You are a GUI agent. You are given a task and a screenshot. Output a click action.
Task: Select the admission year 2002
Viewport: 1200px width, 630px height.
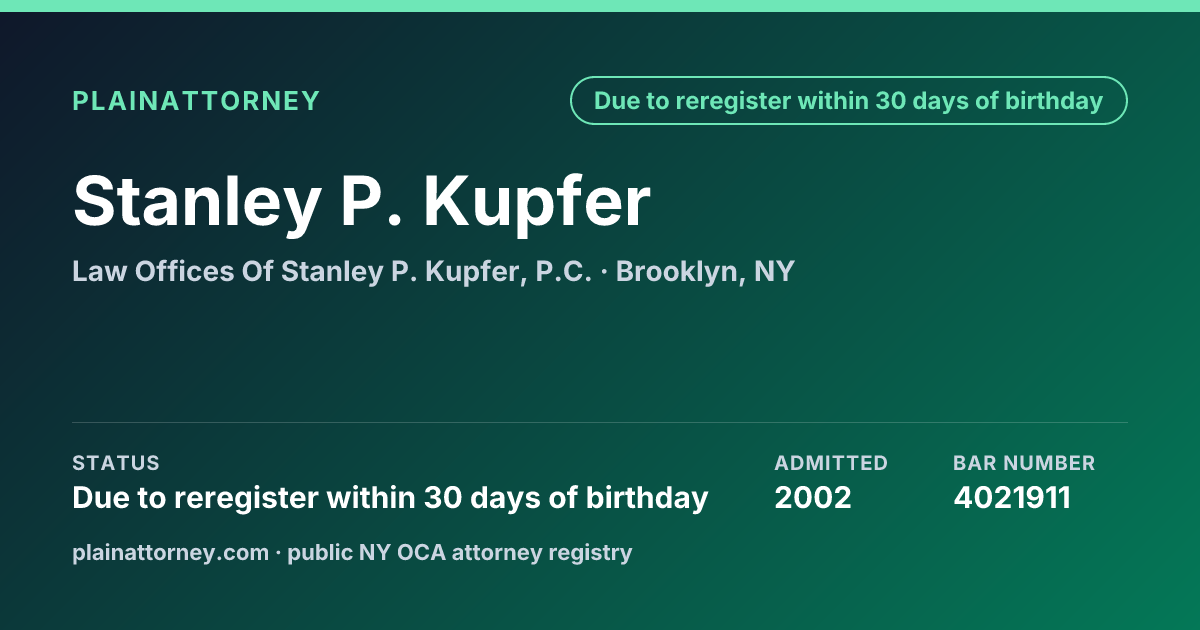click(x=813, y=497)
